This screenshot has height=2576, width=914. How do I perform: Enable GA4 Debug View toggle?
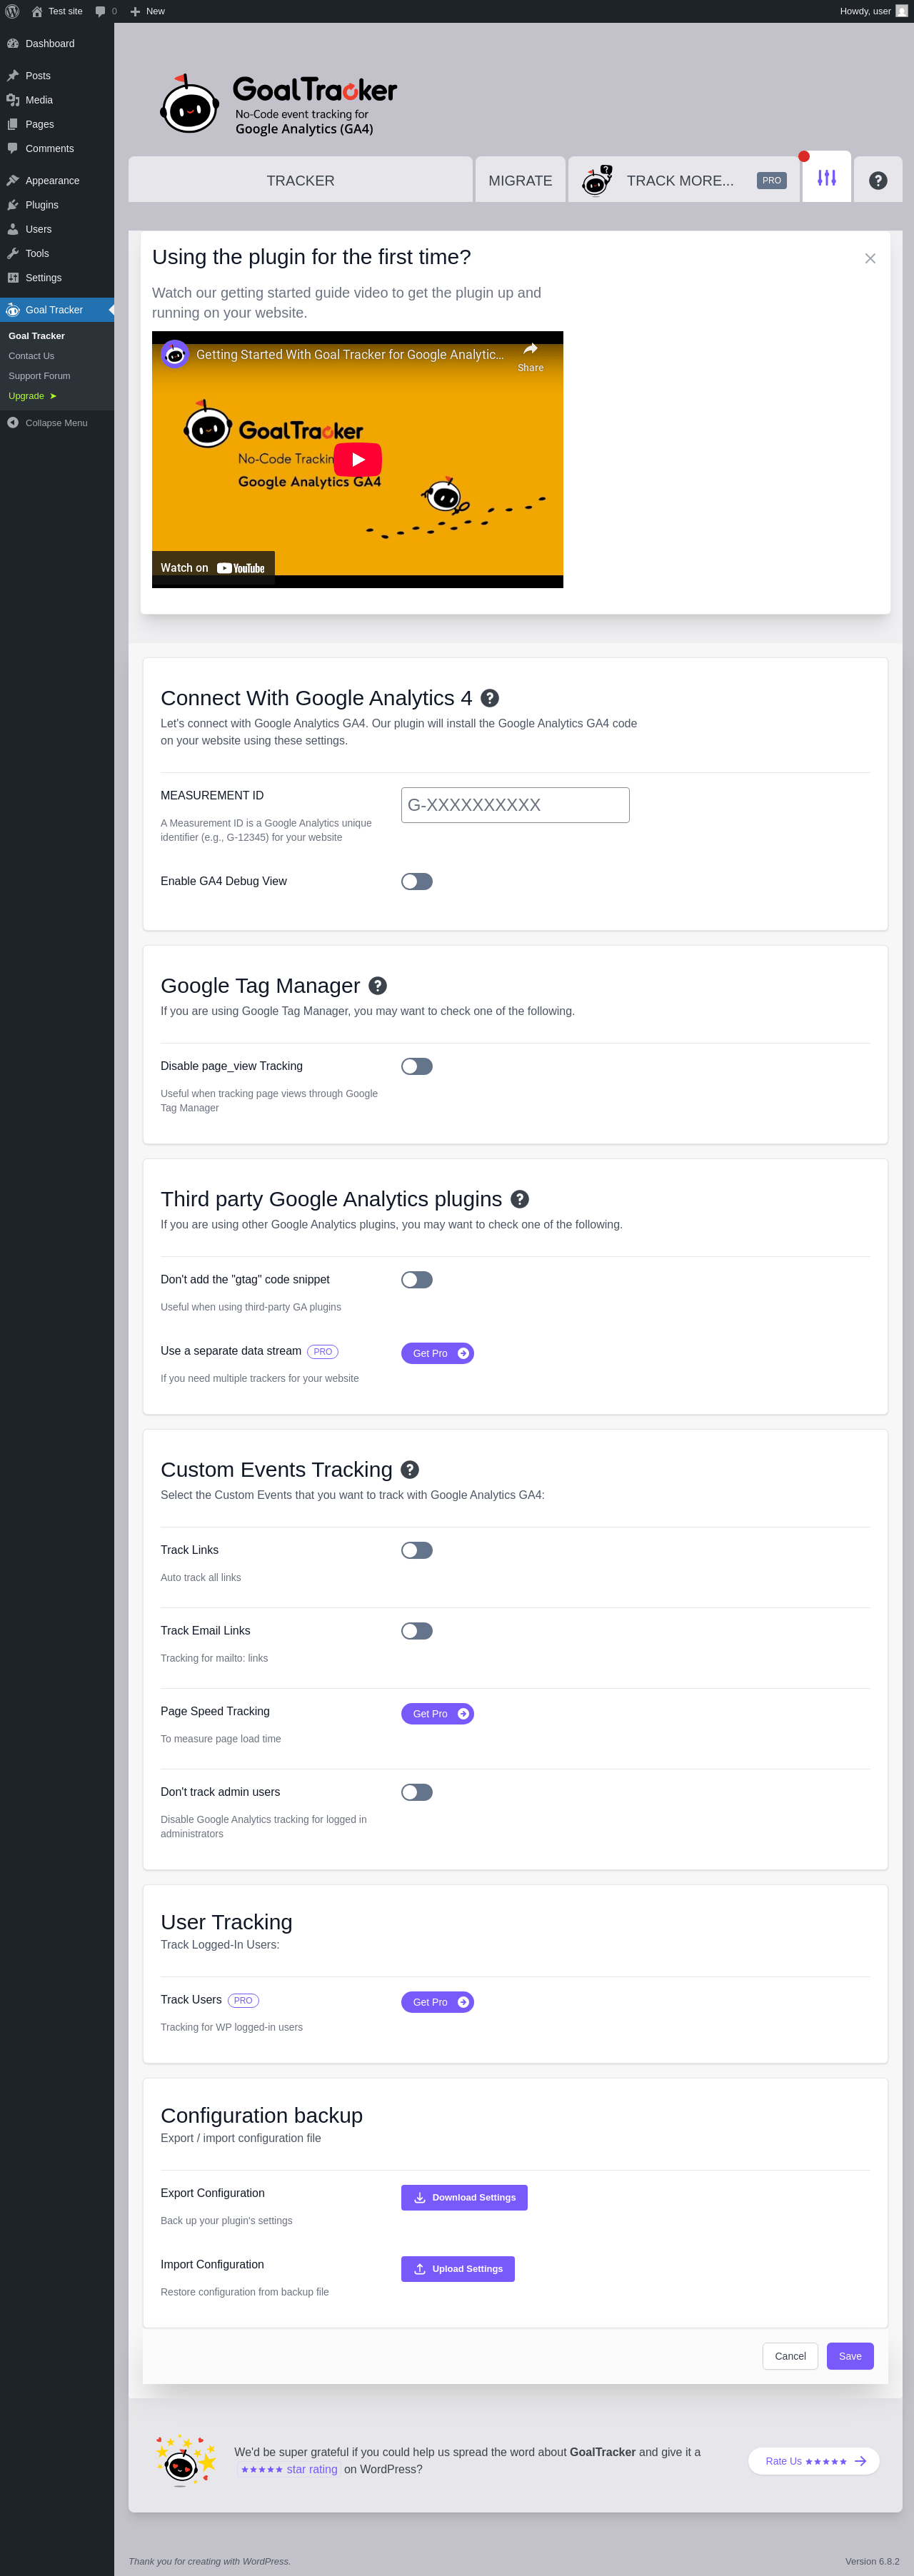pos(416,881)
